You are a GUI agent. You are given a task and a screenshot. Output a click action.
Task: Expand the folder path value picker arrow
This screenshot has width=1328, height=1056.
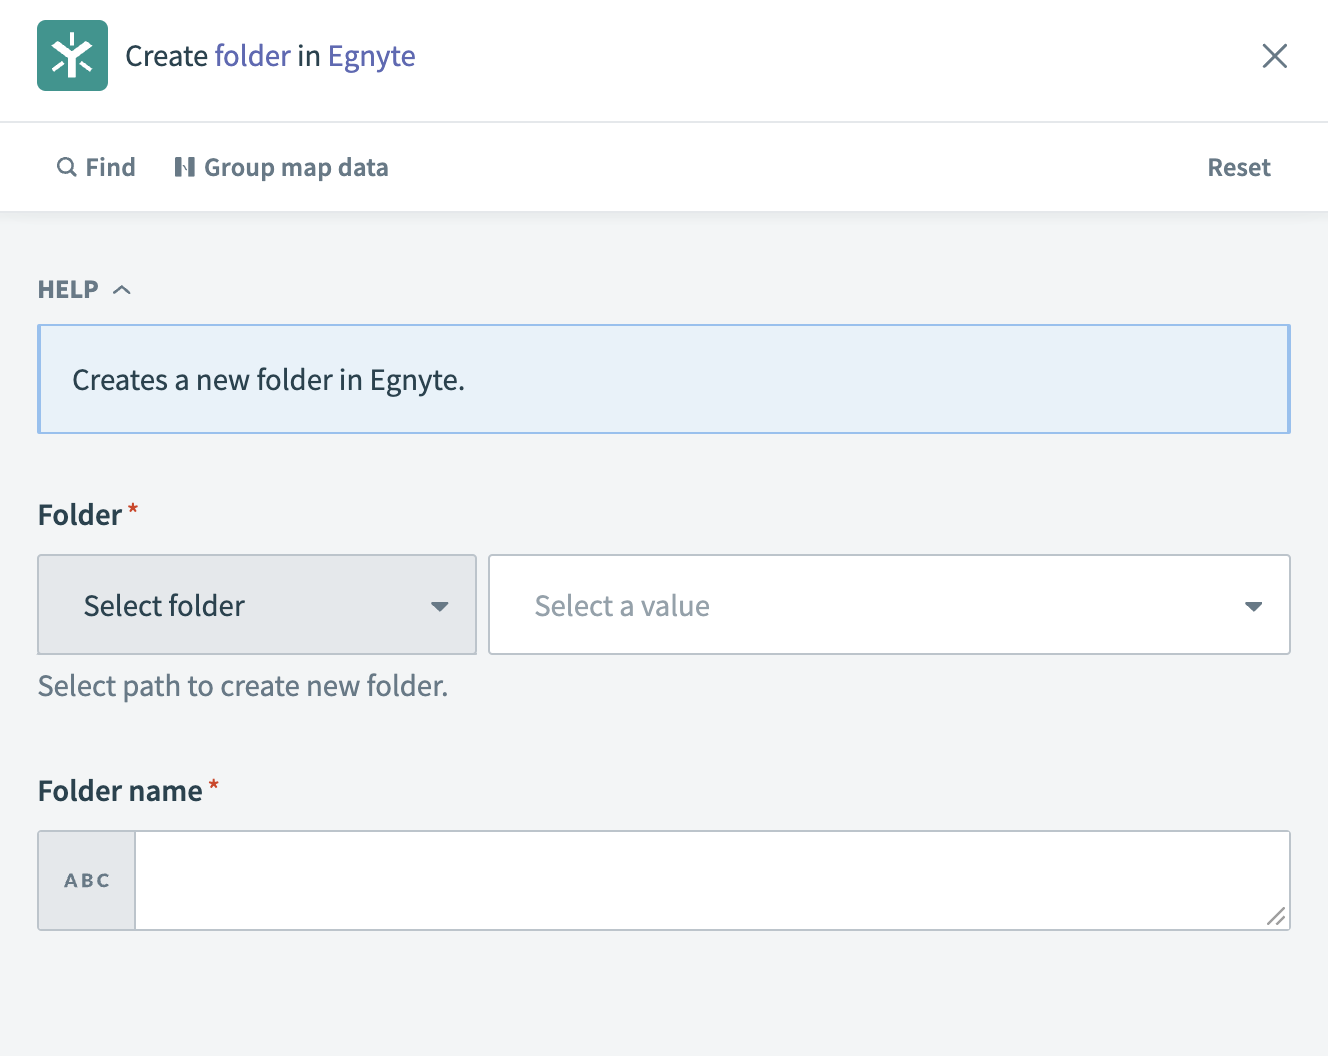1253,605
